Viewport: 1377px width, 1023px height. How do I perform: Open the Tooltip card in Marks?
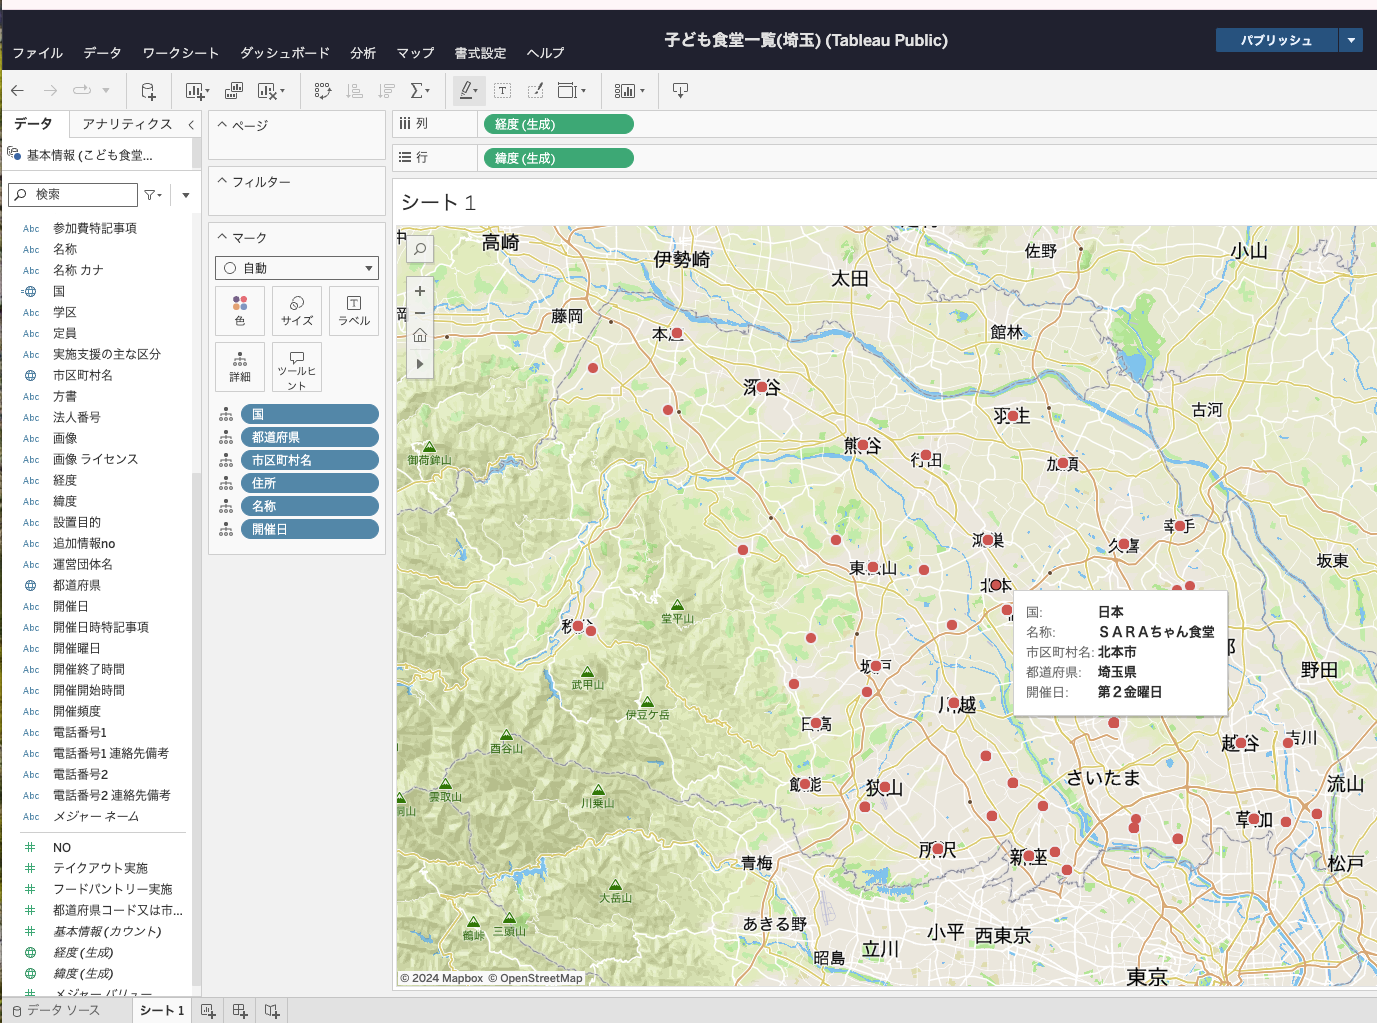point(297,367)
